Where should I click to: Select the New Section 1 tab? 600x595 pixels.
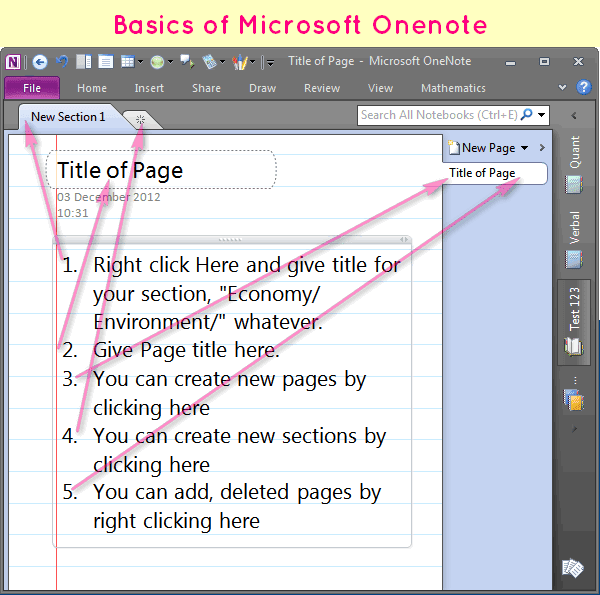68,117
